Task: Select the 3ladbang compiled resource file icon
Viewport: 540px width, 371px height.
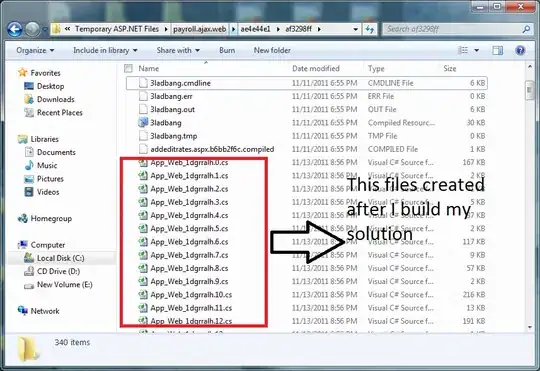Action: coord(143,123)
